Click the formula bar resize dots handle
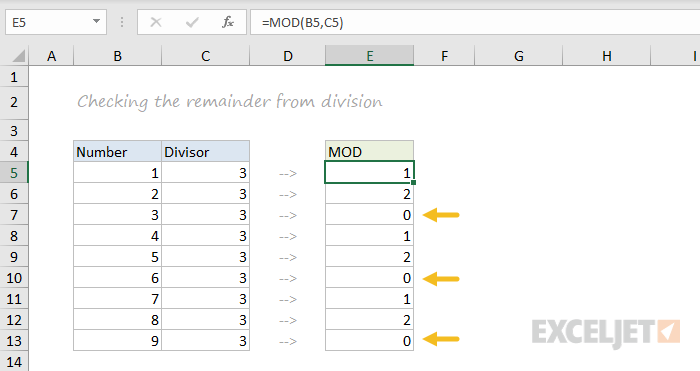This screenshot has width=700, height=371. point(122,22)
